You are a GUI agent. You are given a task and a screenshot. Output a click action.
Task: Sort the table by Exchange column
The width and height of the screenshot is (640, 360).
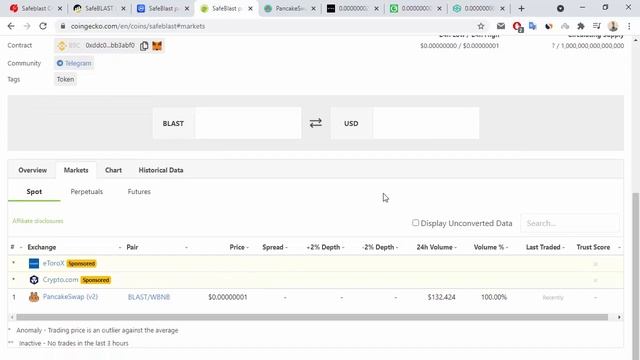[x=42, y=247]
